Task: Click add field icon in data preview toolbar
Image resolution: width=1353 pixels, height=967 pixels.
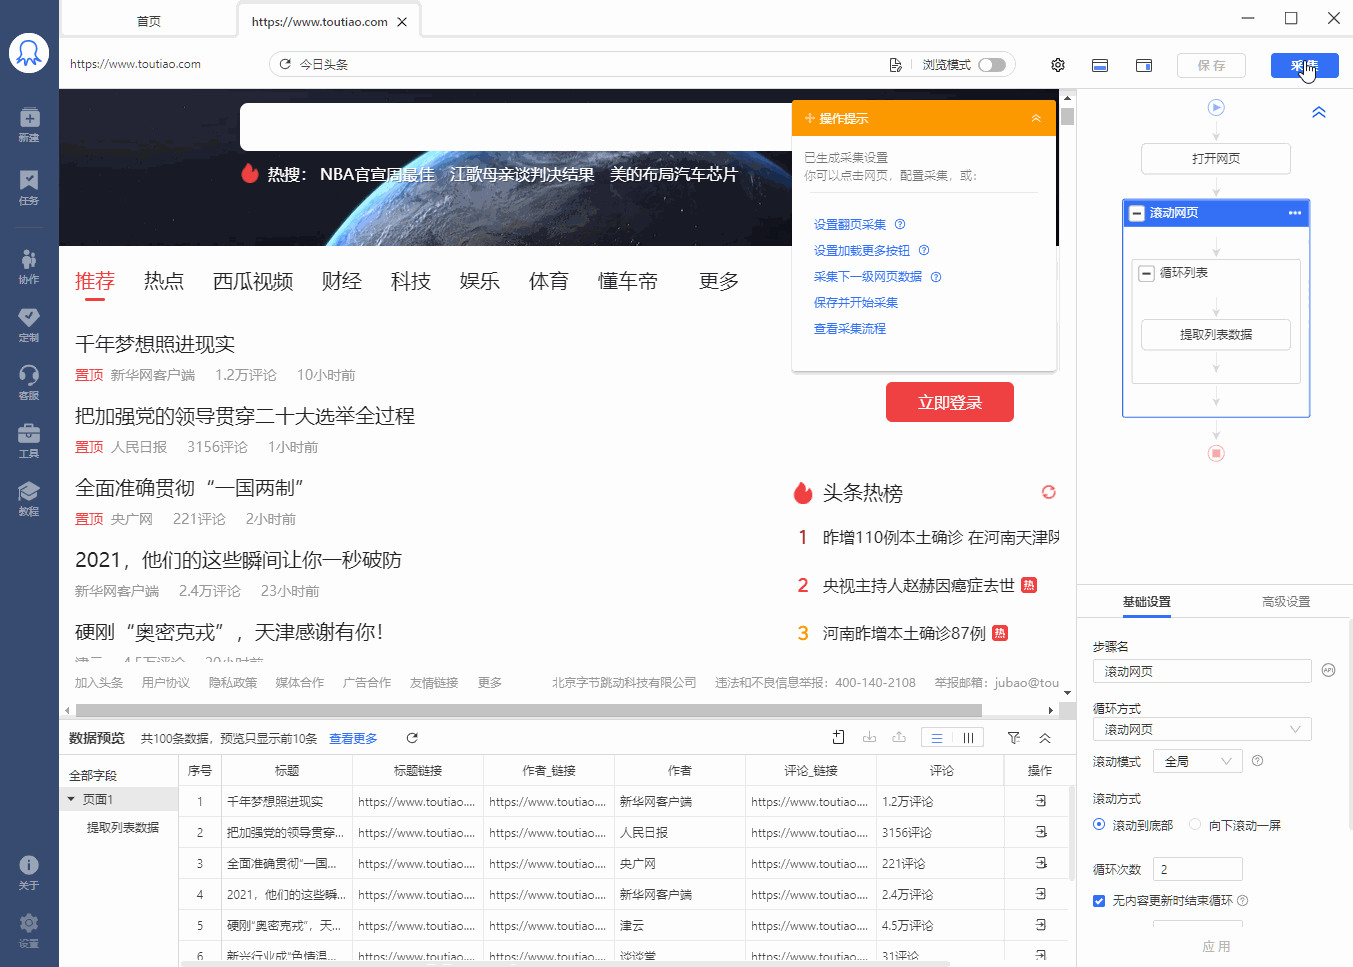Action: pyautogui.click(x=839, y=737)
